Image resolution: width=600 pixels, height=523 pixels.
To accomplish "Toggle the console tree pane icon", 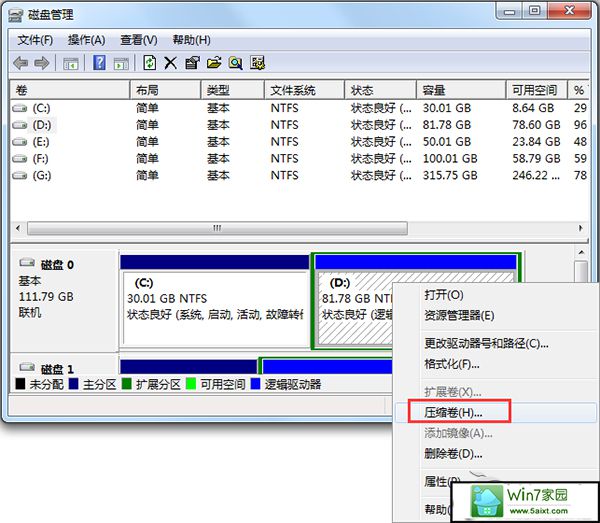I will point(70,63).
